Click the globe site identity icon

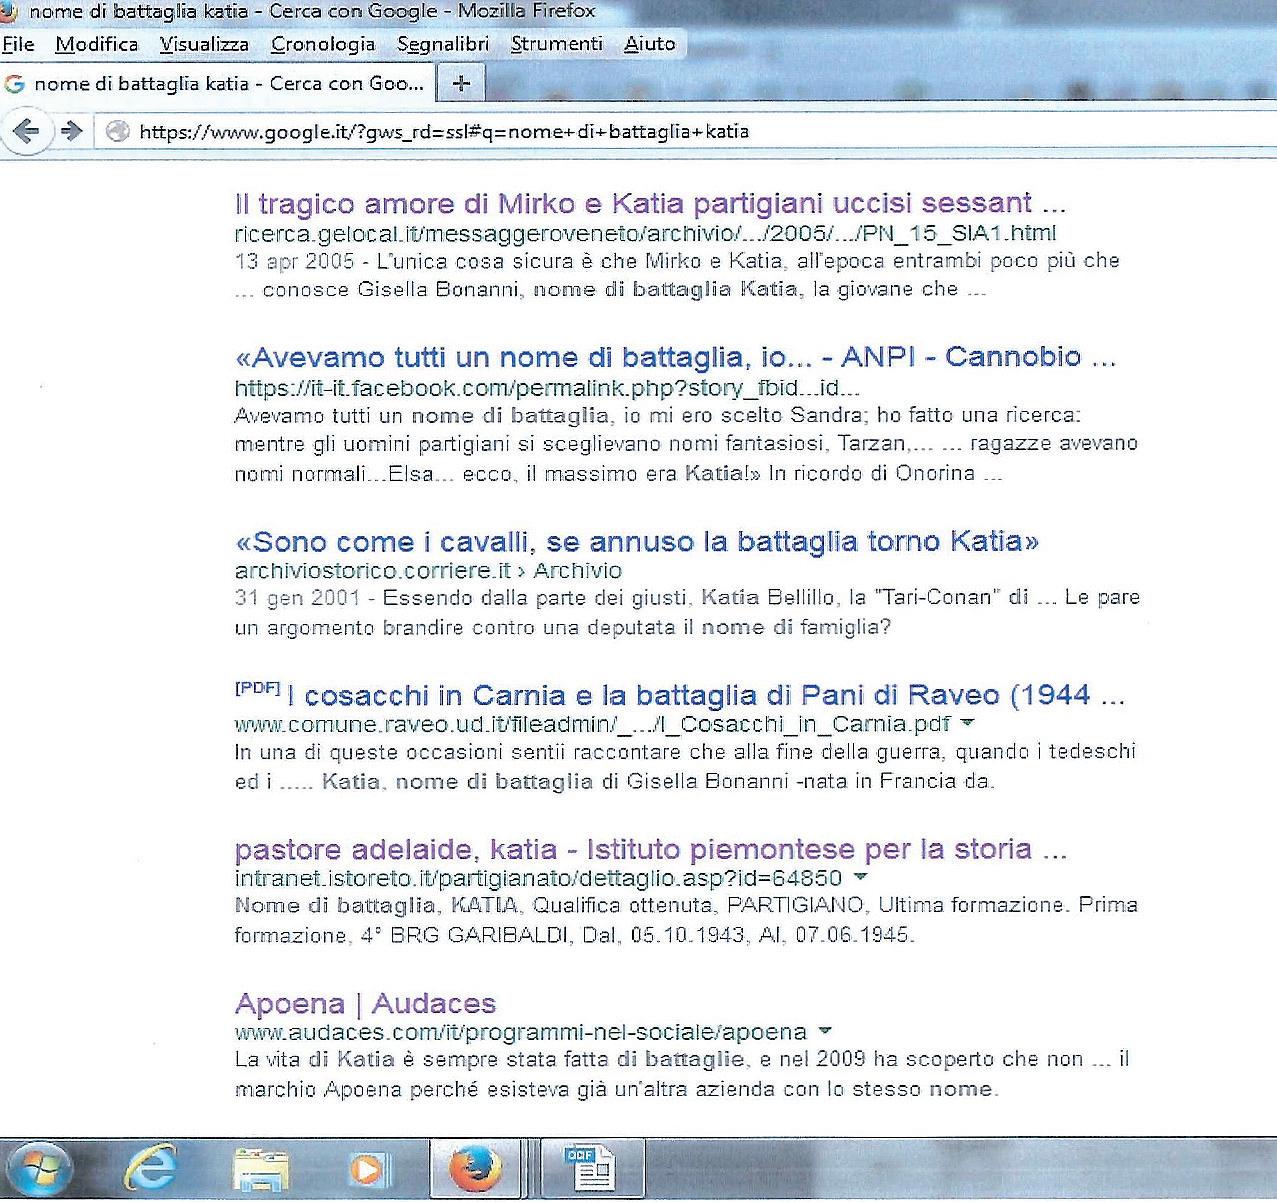(118, 131)
